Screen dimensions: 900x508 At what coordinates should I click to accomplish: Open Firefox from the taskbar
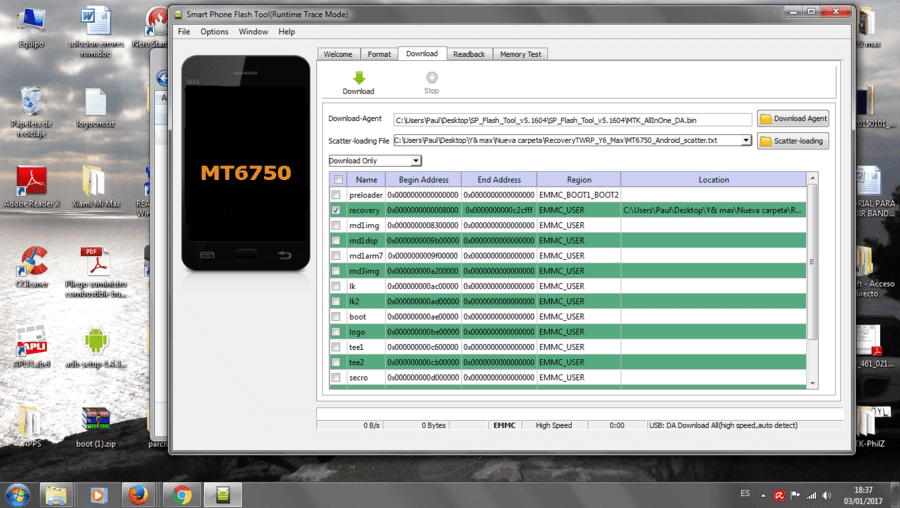138,495
